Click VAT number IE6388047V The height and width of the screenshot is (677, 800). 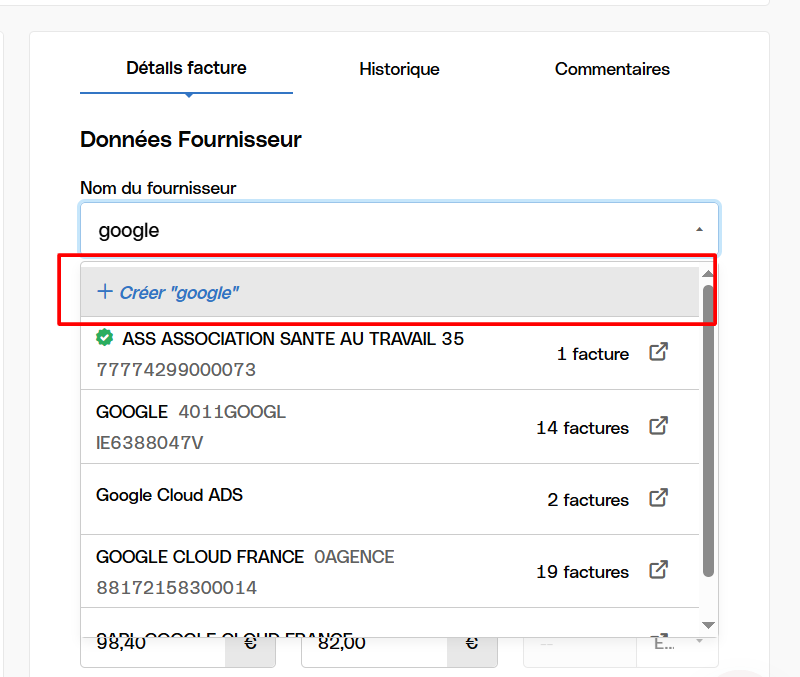coord(149,442)
